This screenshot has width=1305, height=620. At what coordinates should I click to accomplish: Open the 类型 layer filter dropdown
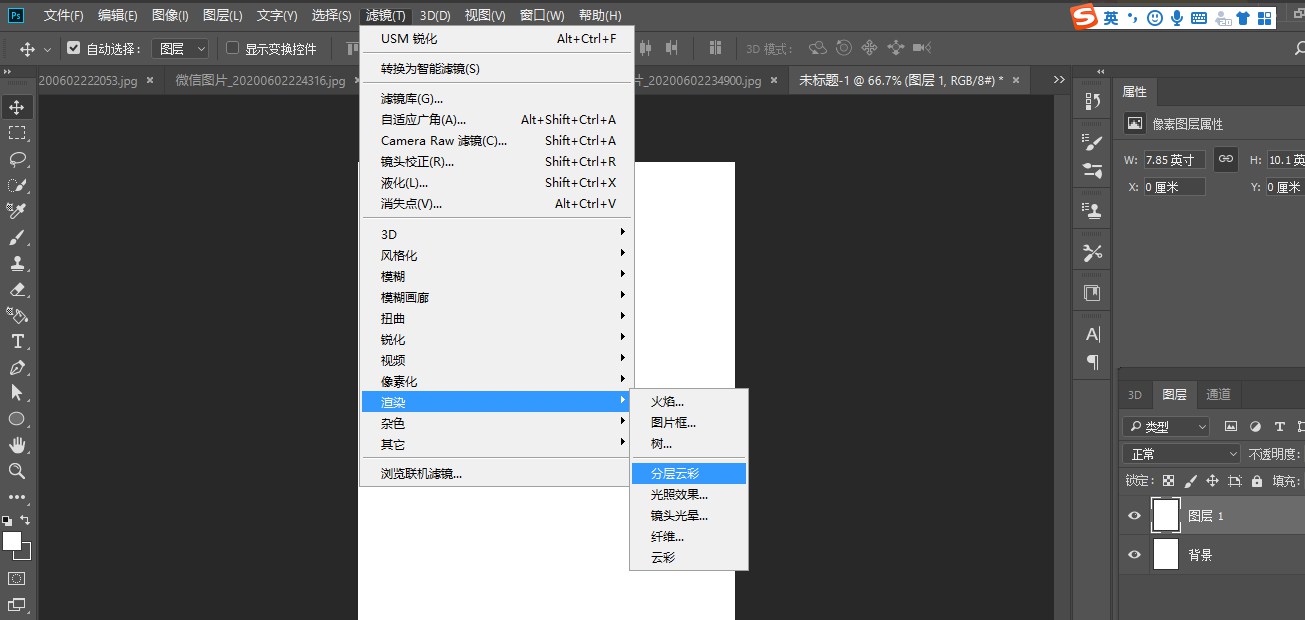(1164, 427)
